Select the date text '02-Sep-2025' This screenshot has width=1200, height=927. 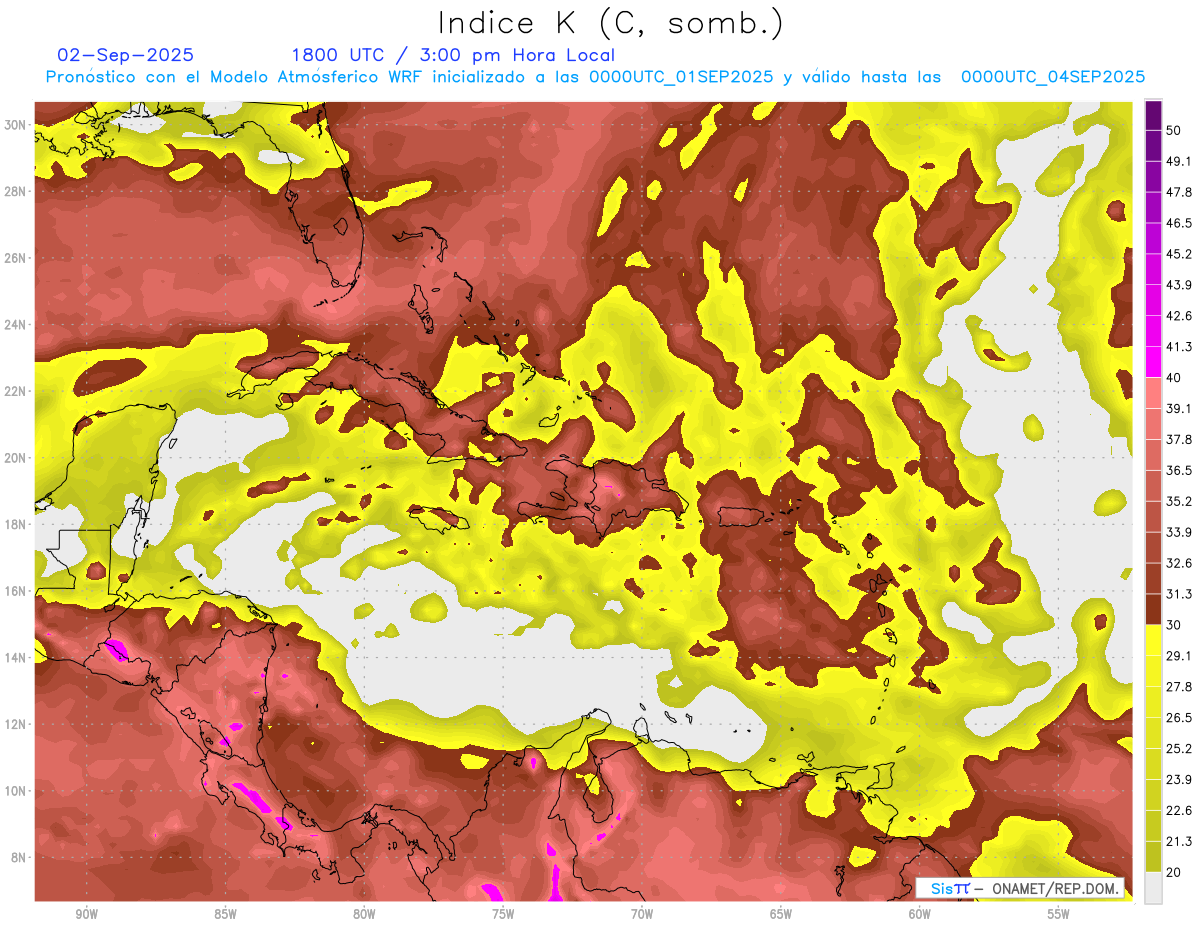(126, 55)
